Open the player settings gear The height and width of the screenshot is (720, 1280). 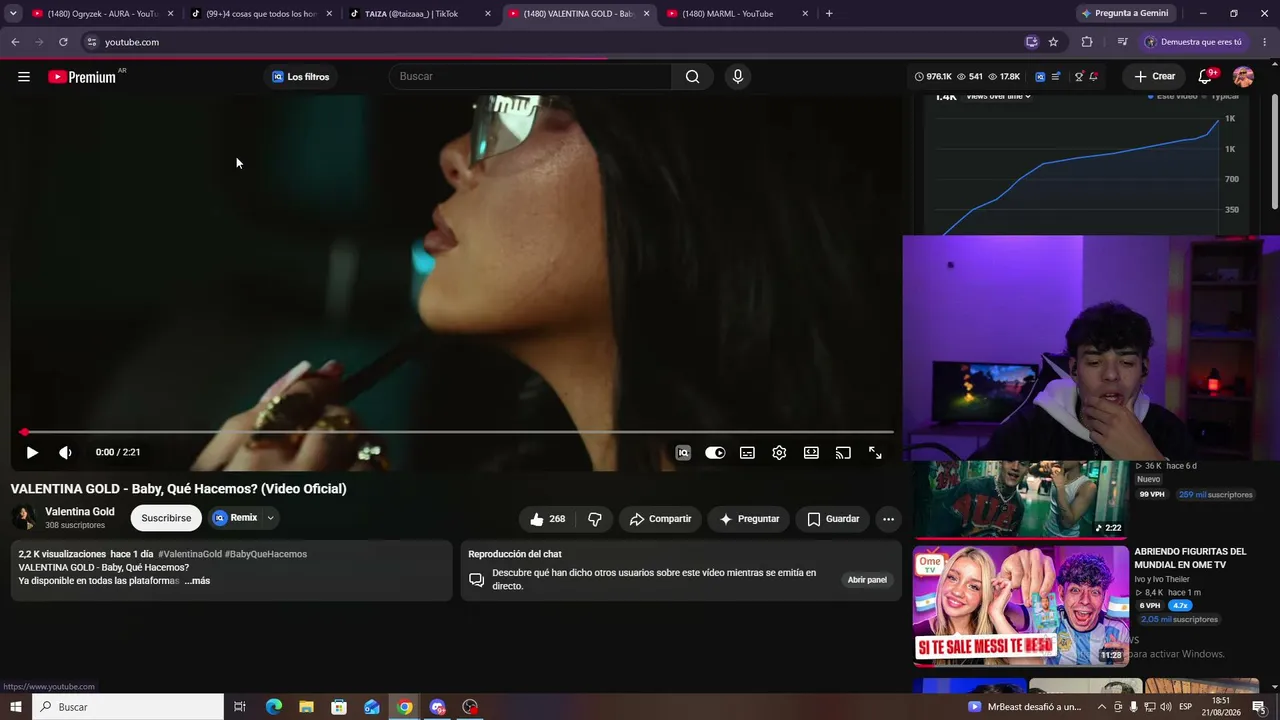pos(779,453)
